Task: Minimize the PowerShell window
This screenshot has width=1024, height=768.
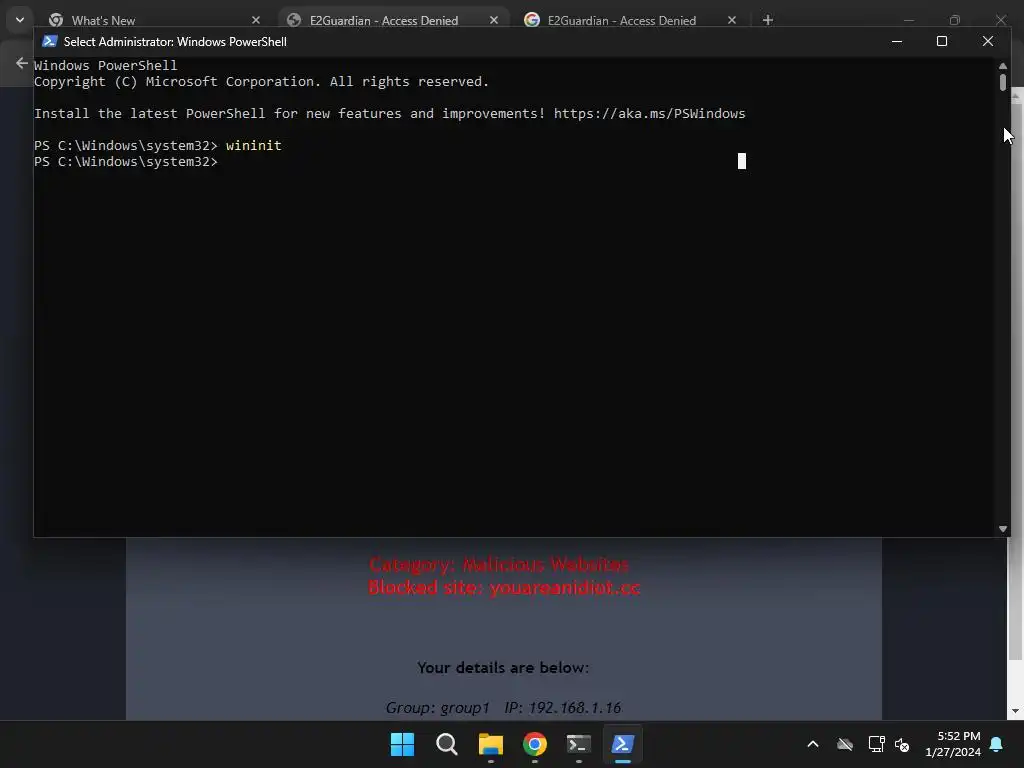Action: point(897,41)
